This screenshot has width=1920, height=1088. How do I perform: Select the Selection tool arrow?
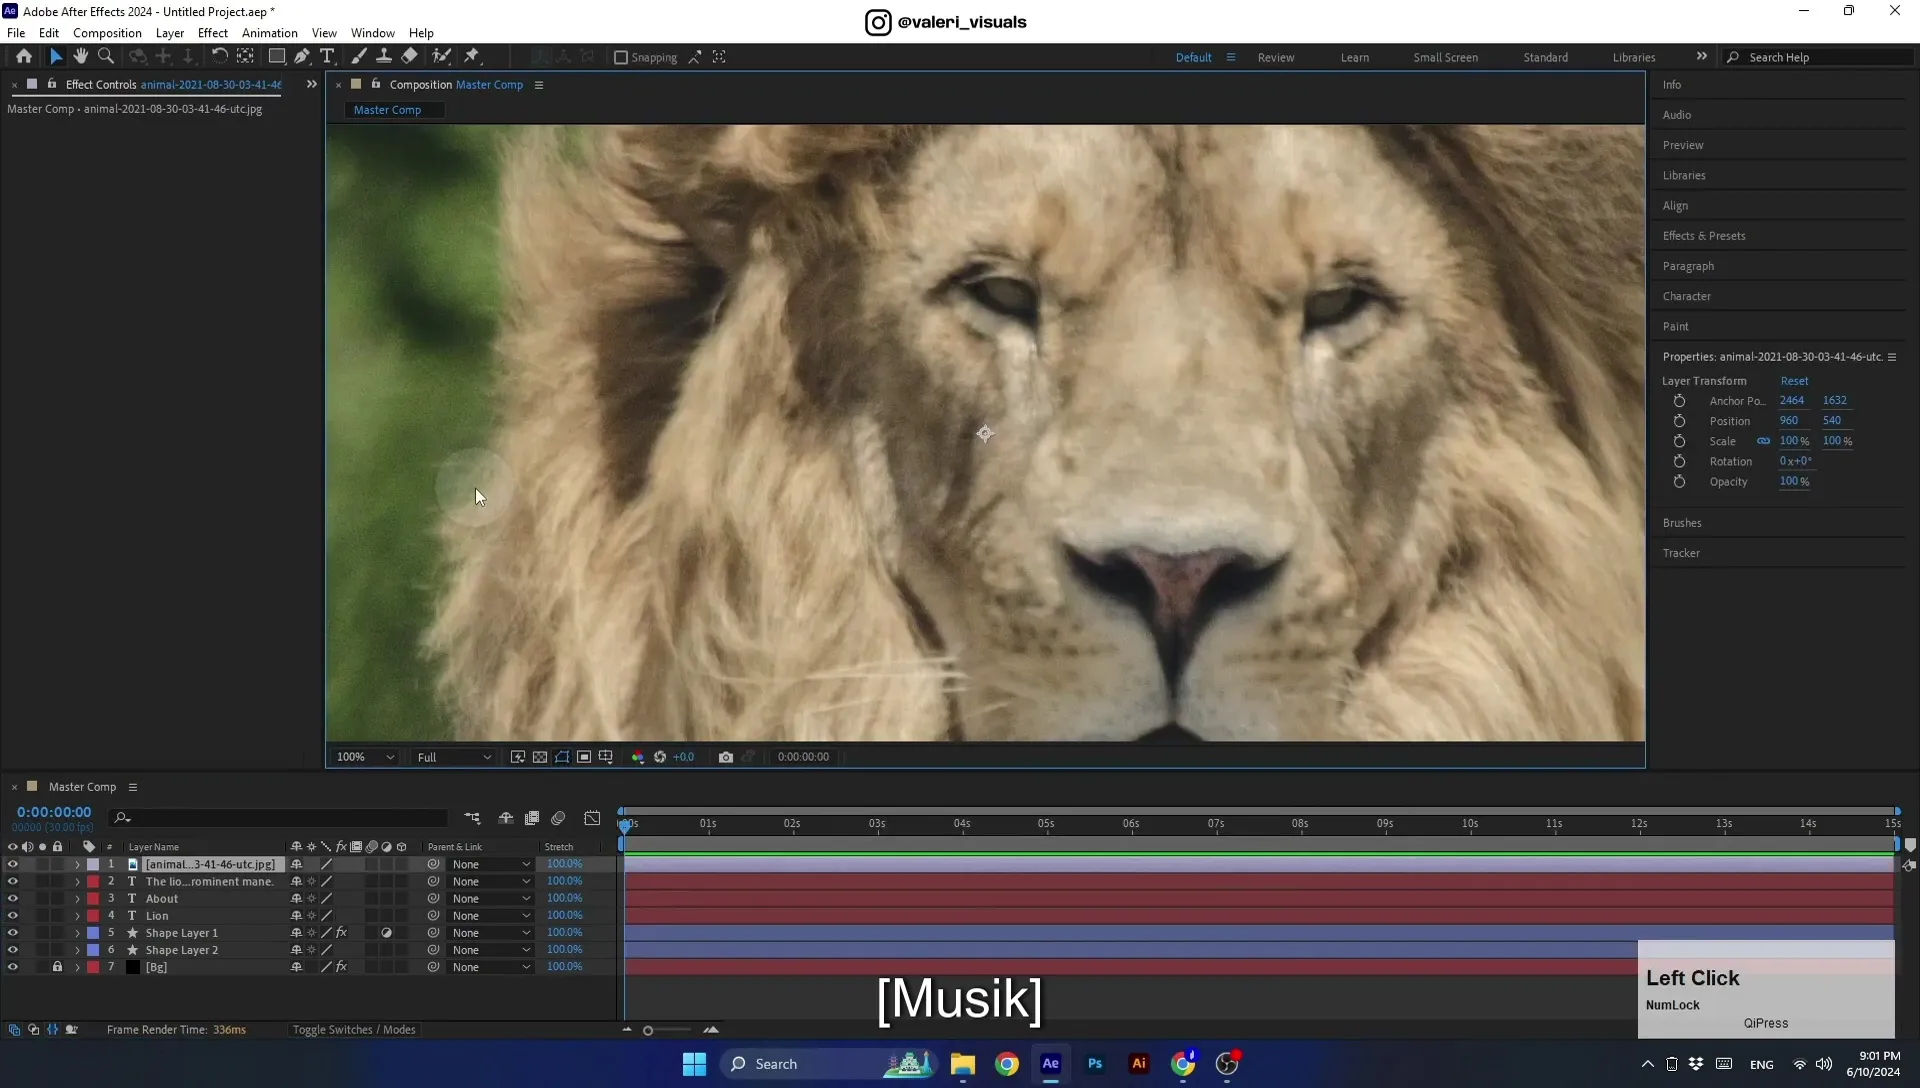coord(55,57)
